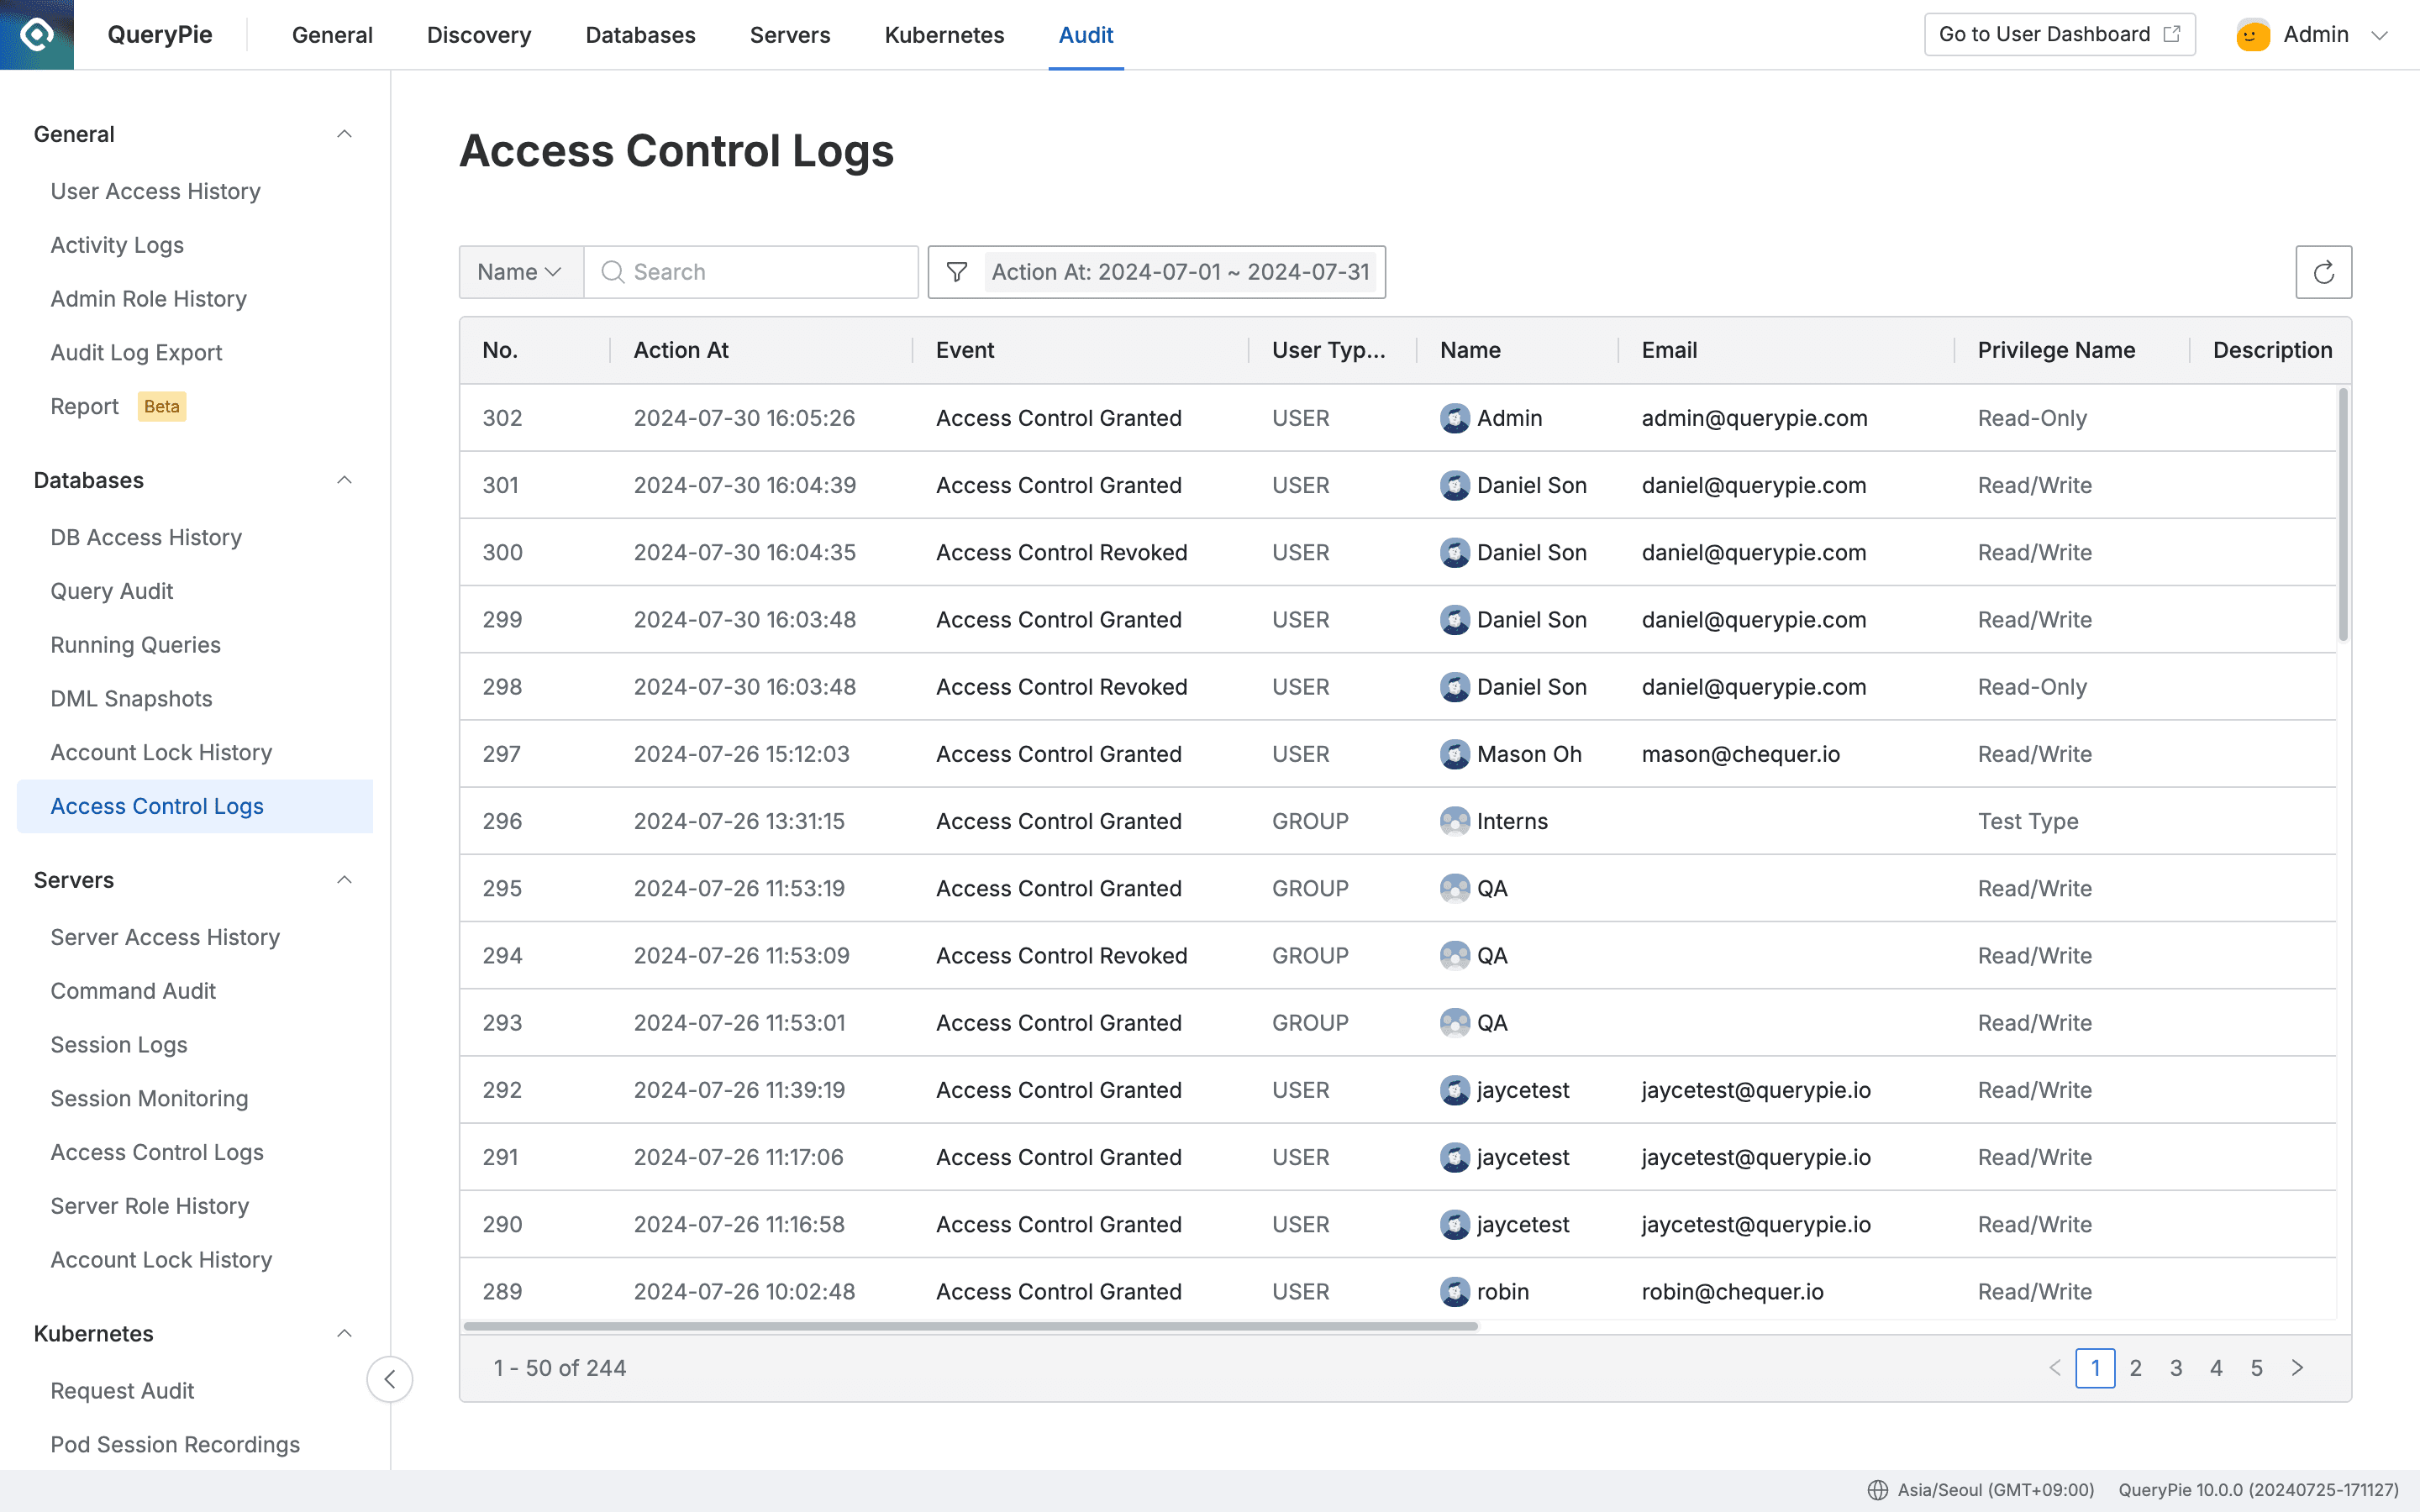Screen dimensions: 2420x1512
Task: Click the magnifier icon in the search box
Action: coord(612,271)
